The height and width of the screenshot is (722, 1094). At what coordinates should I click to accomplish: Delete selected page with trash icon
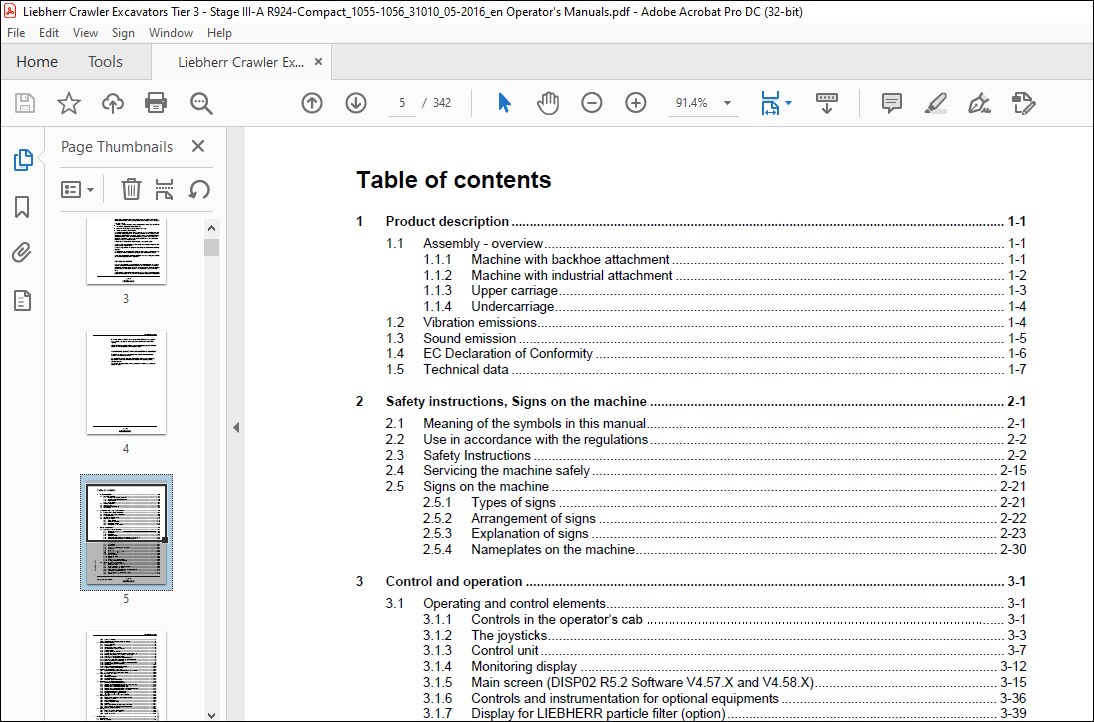131,189
